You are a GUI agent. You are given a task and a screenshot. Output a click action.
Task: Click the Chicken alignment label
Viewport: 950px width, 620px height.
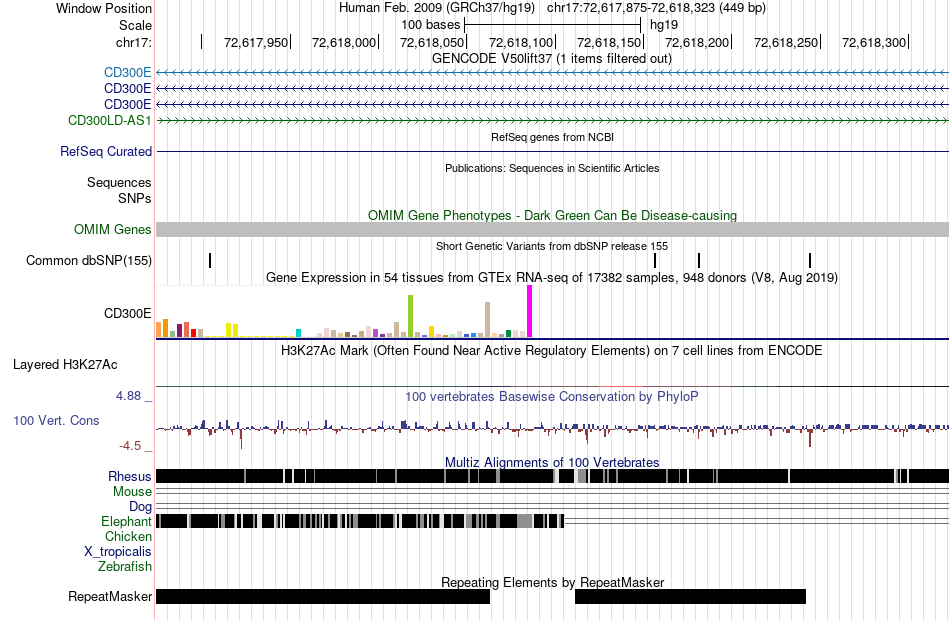pos(128,537)
